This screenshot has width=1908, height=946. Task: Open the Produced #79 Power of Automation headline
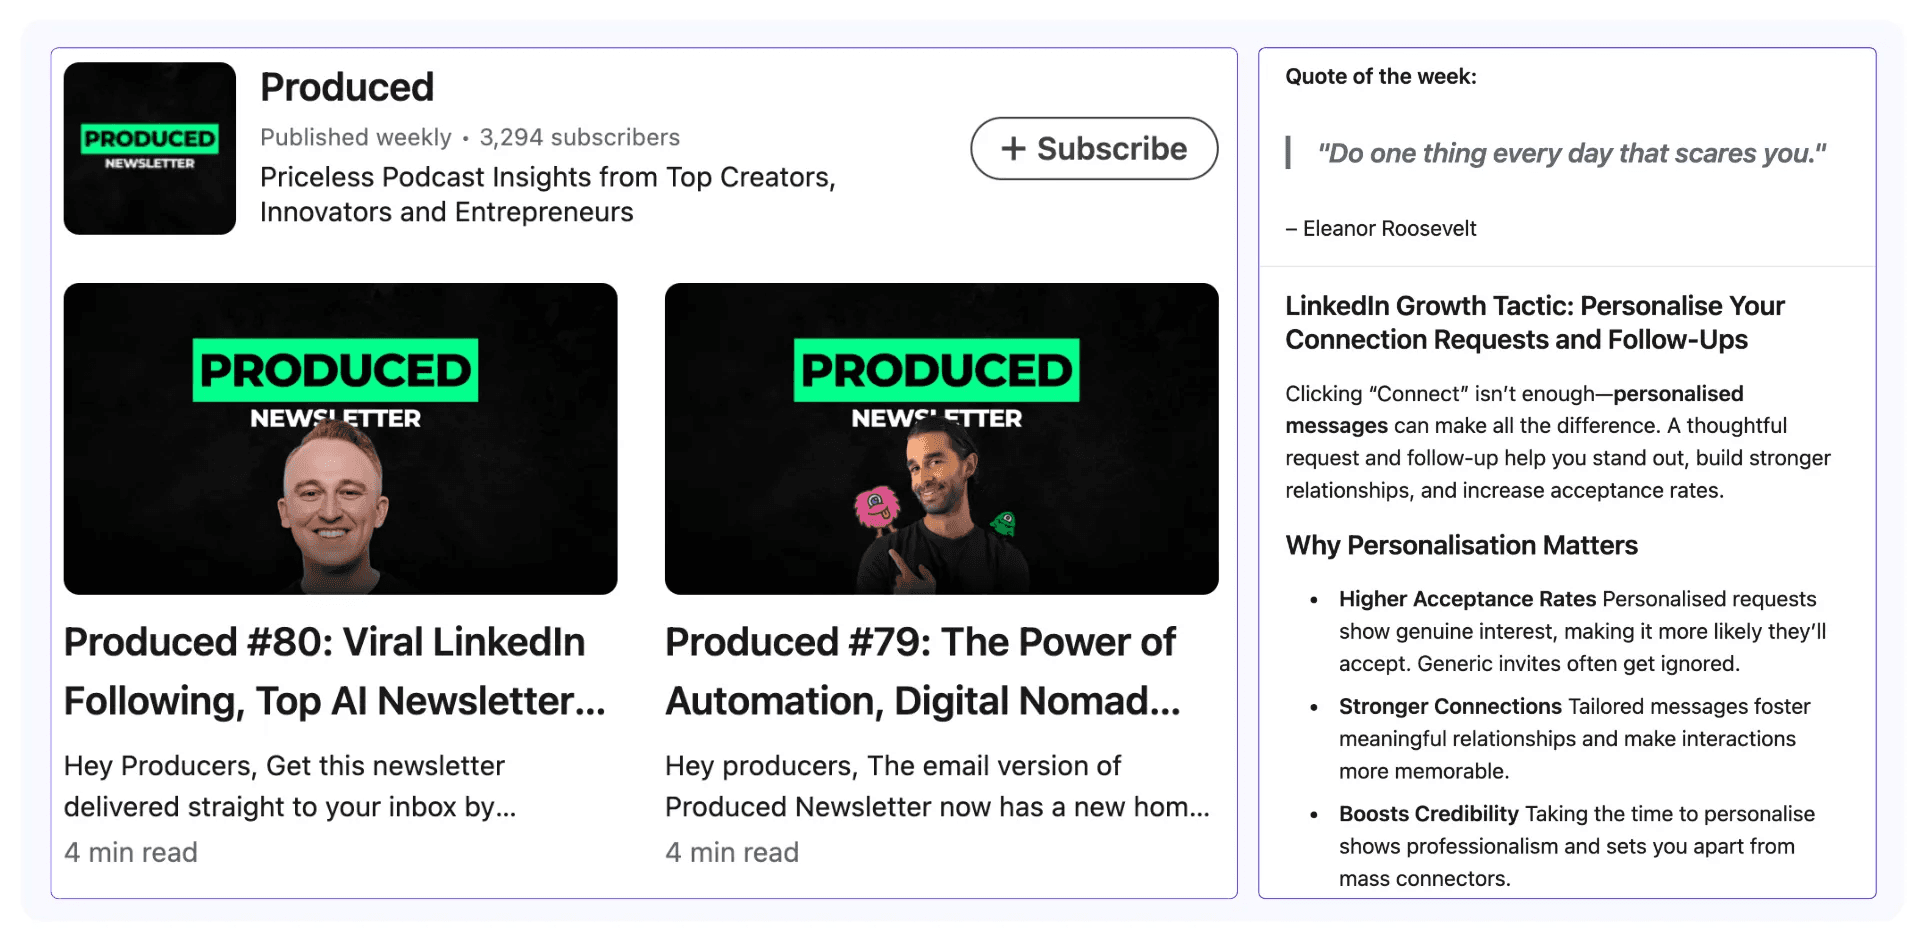923,672
